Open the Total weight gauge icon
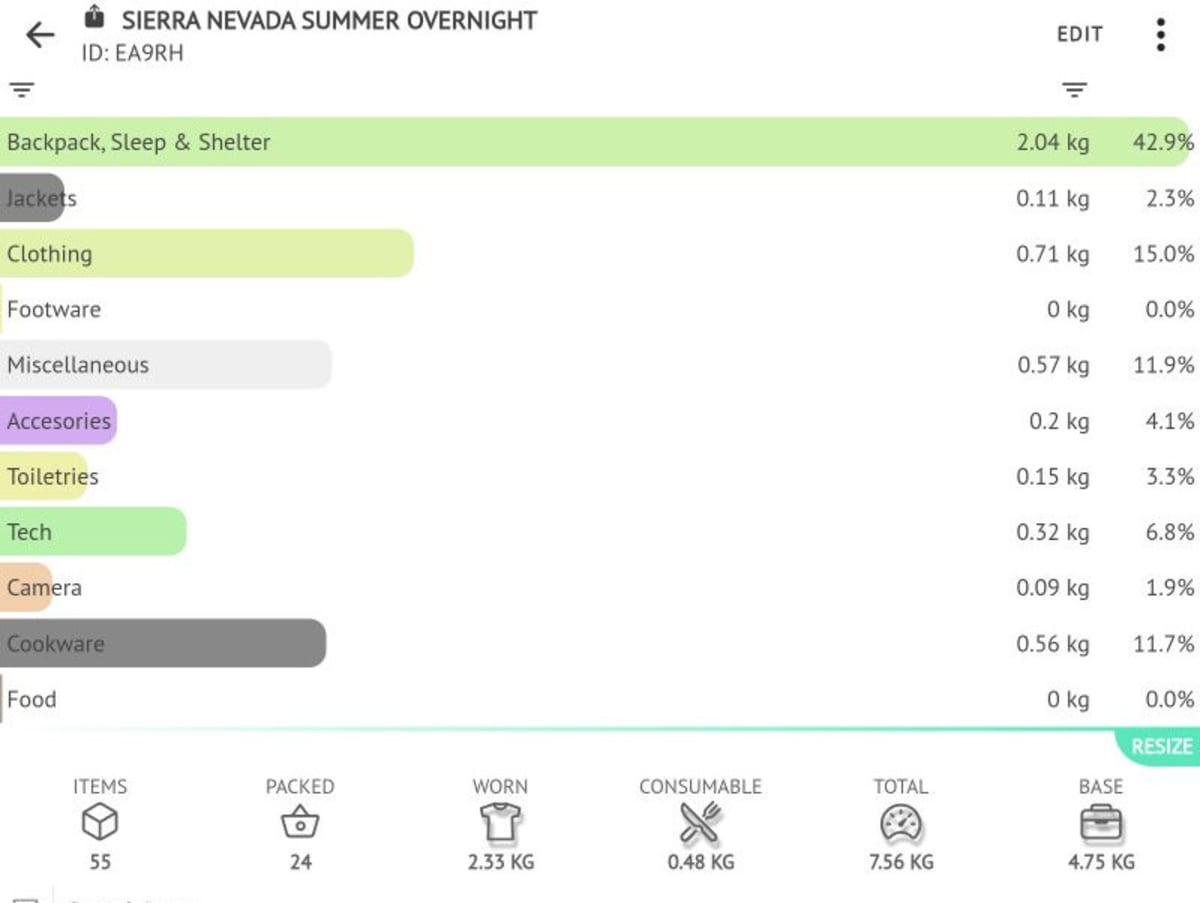 pyautogui.click(x=899, y=822)
